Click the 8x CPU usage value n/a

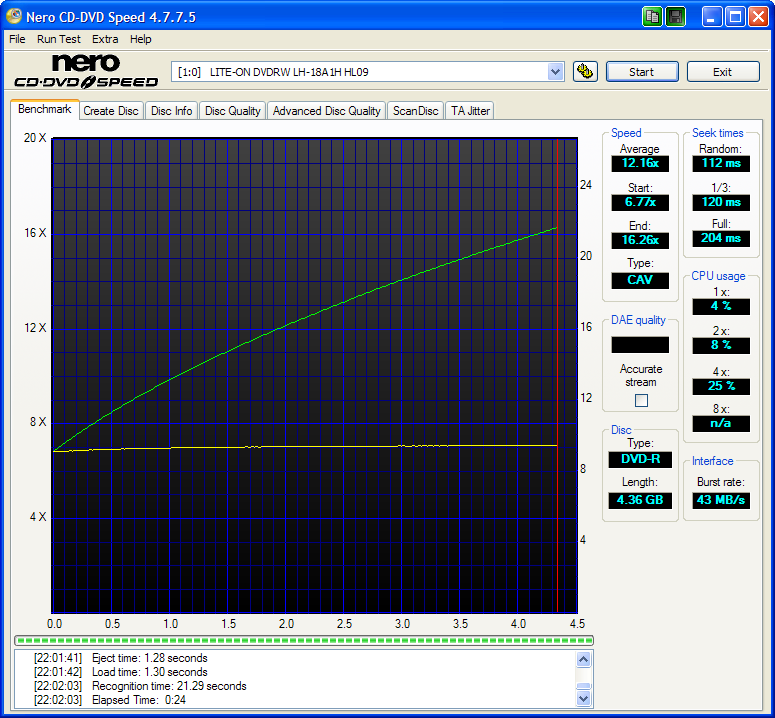[x=721, y=423]
